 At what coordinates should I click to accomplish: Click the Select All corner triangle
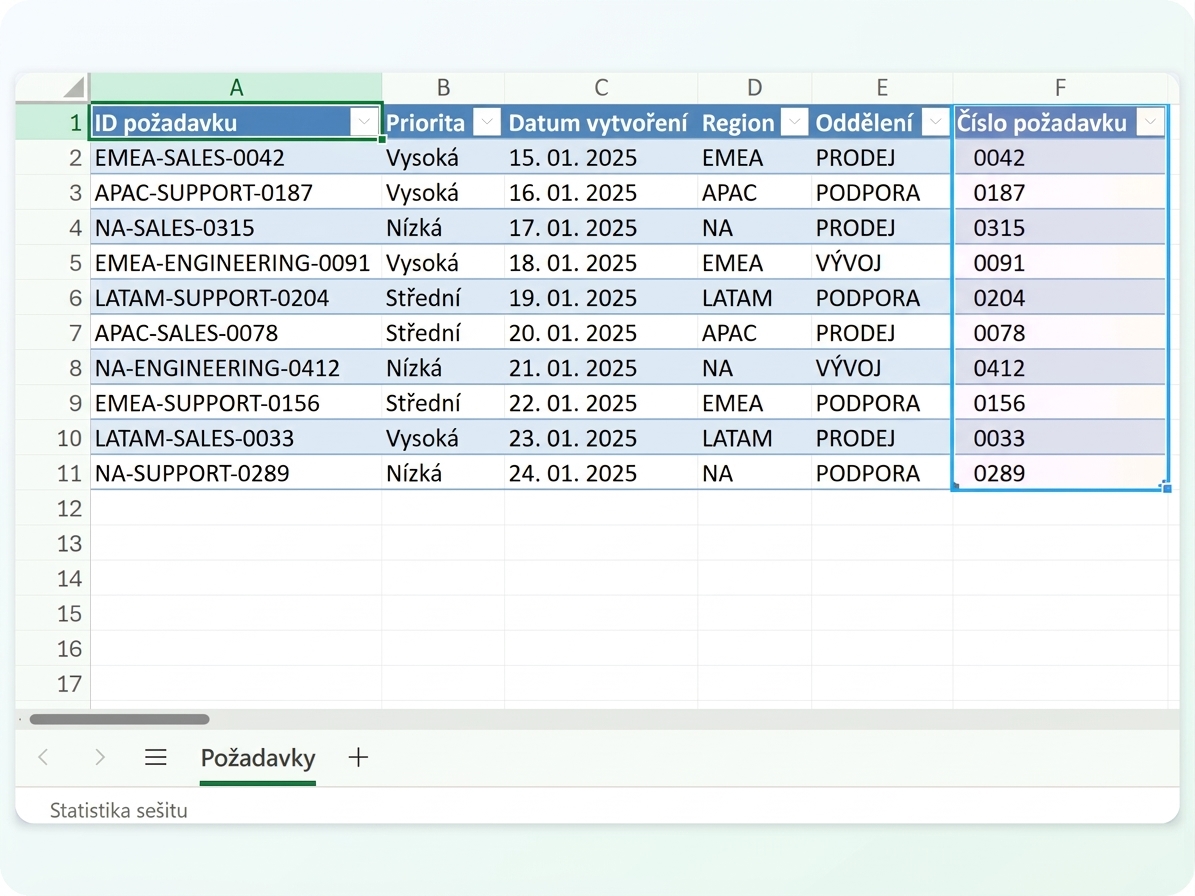(74, 87)
